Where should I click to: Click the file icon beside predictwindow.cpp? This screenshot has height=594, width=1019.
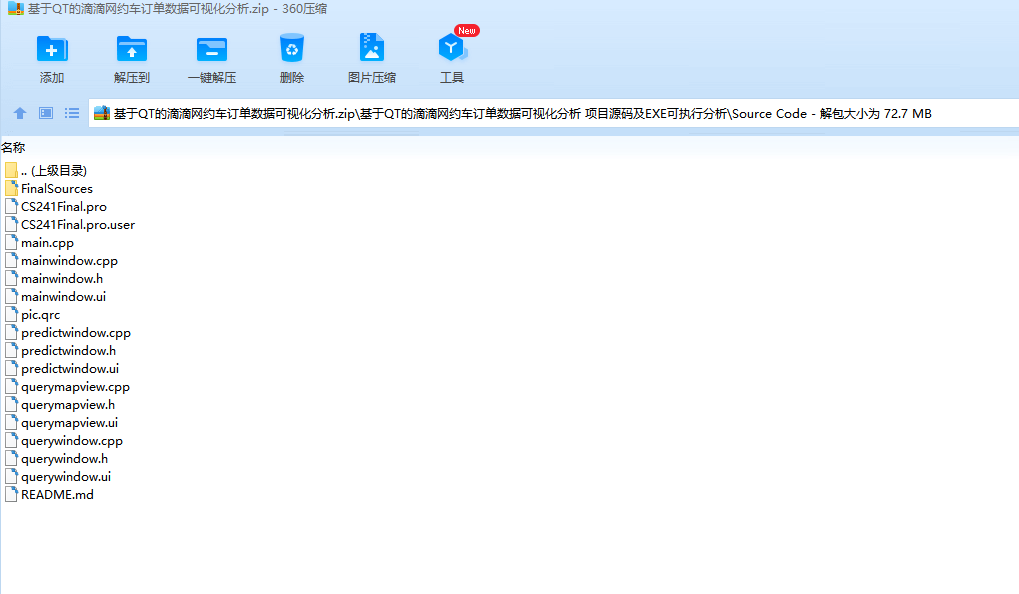click(x=11, y=333)
